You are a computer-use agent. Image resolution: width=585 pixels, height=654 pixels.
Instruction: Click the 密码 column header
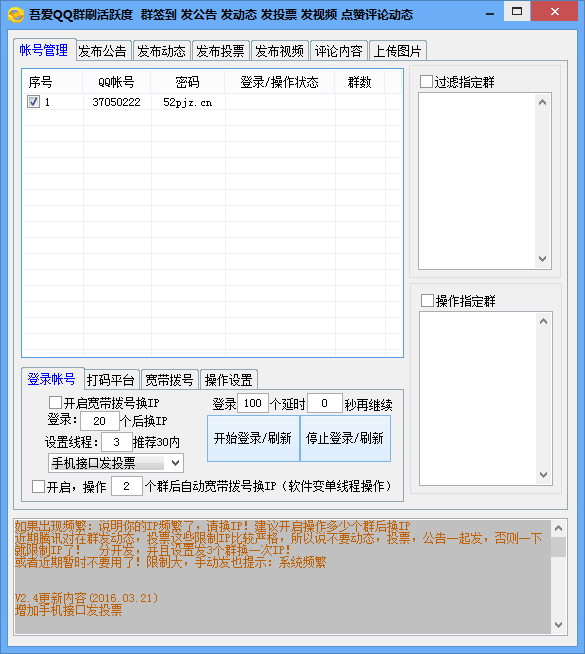188,82
